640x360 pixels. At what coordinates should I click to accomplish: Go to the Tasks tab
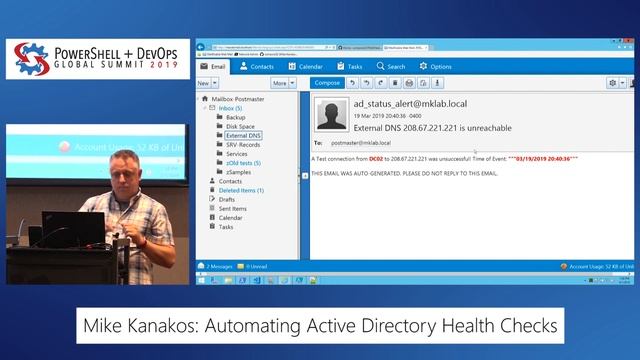[x=350, y=67]
